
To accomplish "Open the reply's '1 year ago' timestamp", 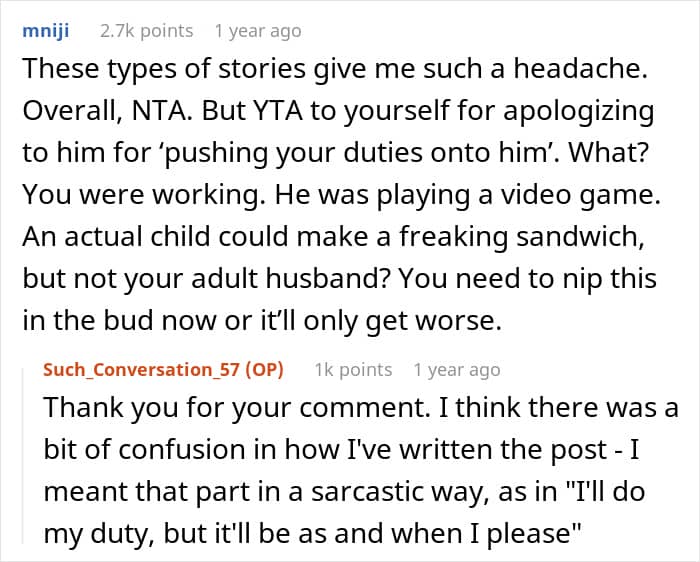I will pos(456,370).
